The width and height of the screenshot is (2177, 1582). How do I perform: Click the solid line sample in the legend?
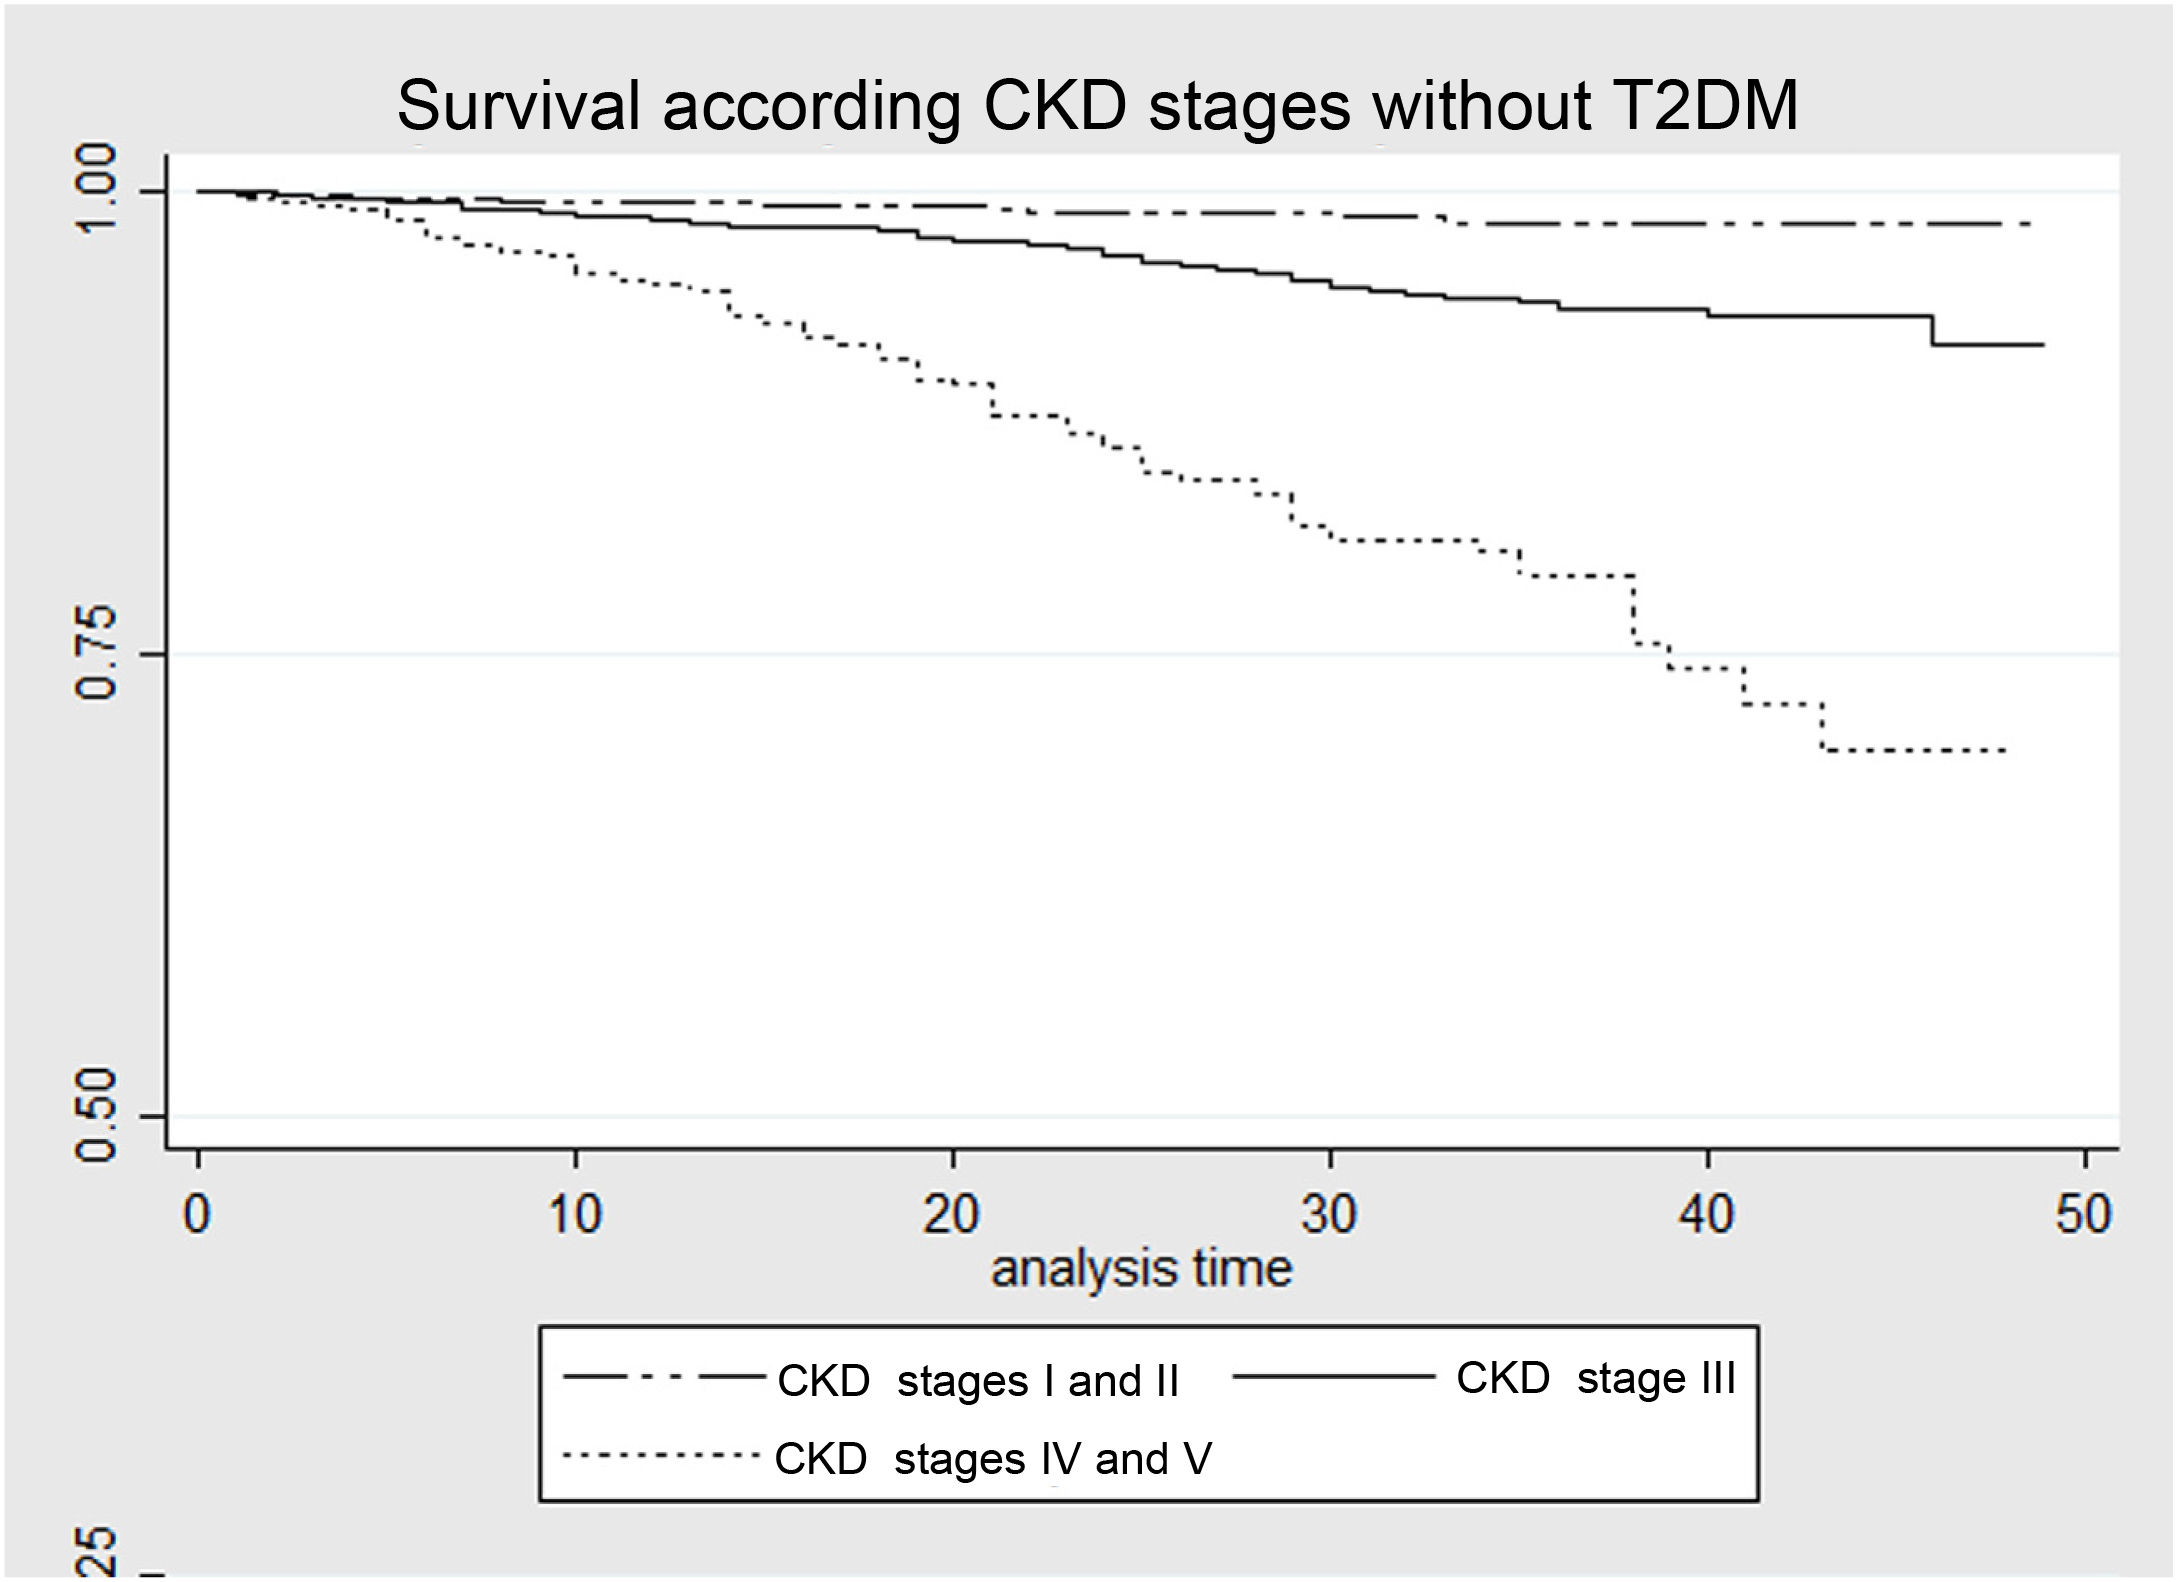tap(1334, 1378)
